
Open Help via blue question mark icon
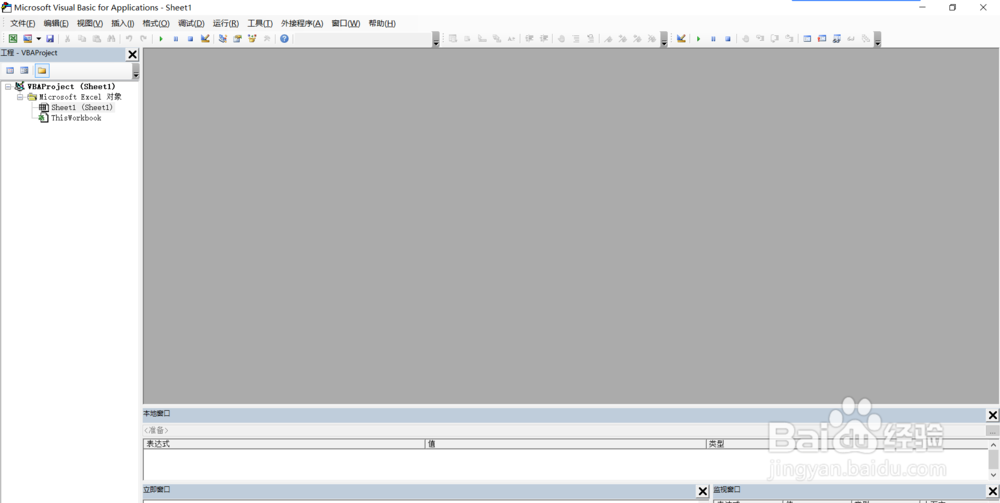tap(284, 39)
